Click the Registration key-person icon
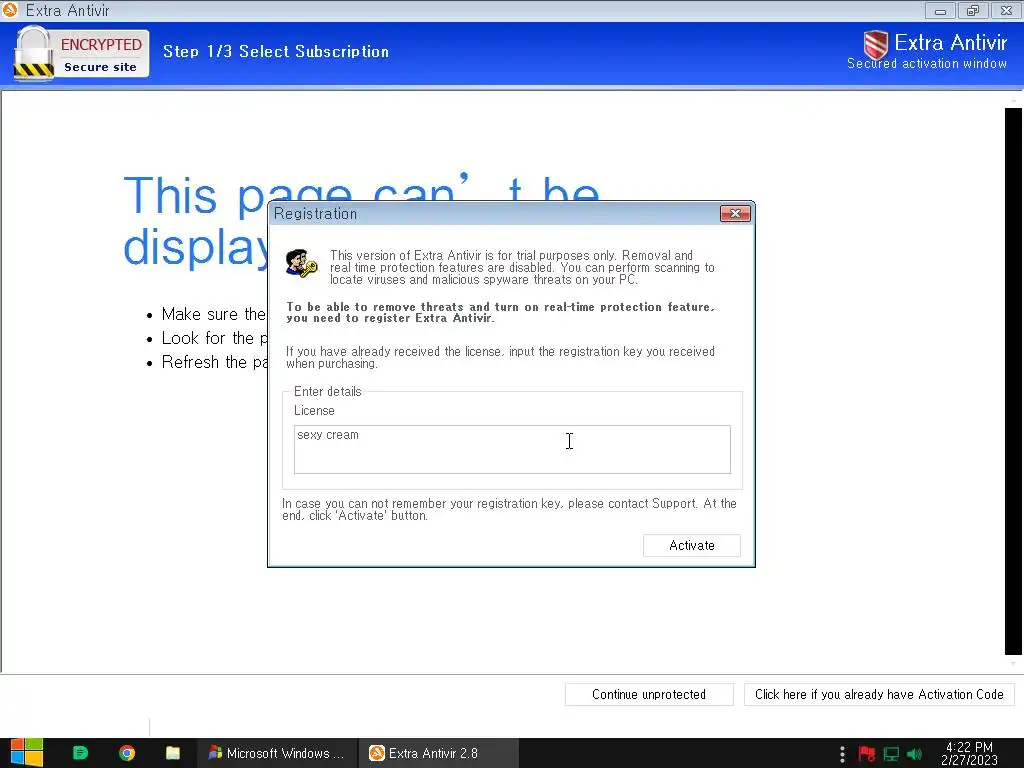The width and height of the screenshot is (1024, 768). 301,264
